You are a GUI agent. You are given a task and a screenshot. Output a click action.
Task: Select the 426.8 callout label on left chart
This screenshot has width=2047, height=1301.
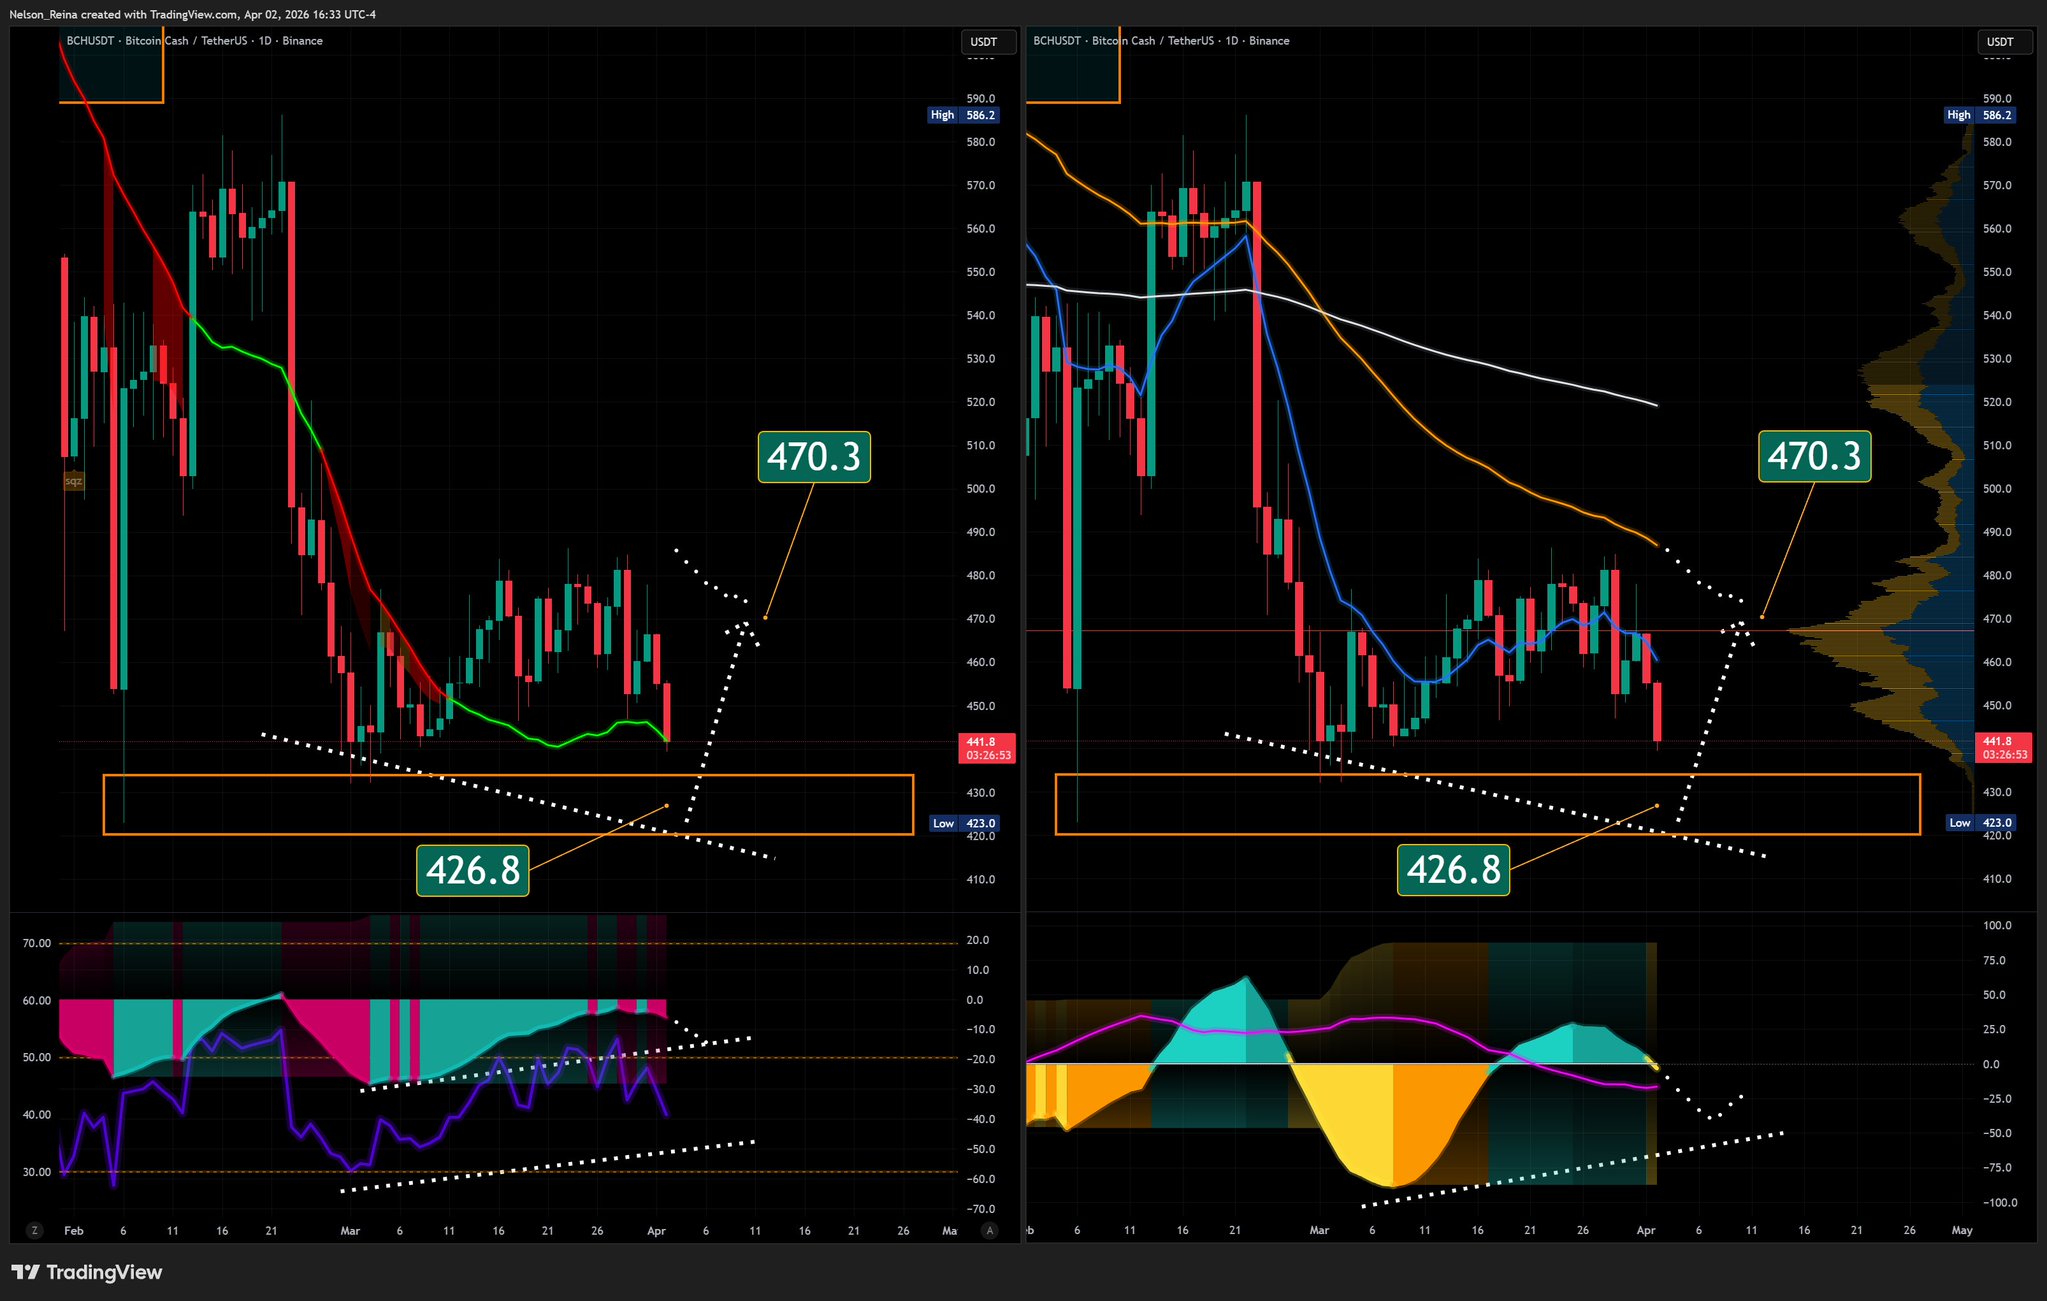[x=472, y=870]
